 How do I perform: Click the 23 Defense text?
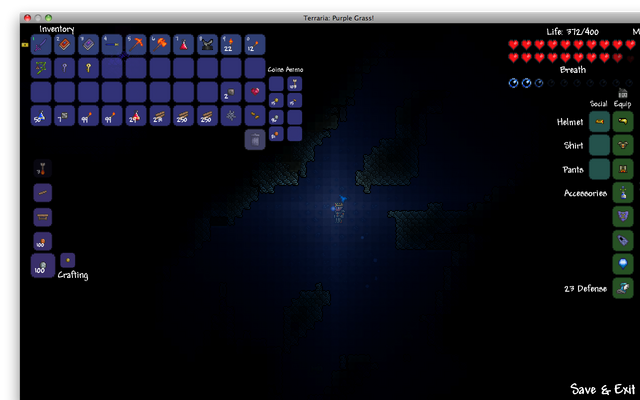tap(585, 289)
